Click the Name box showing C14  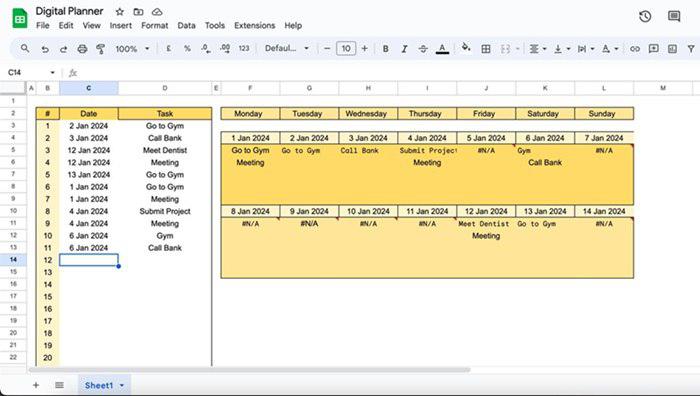pos(27,72)
